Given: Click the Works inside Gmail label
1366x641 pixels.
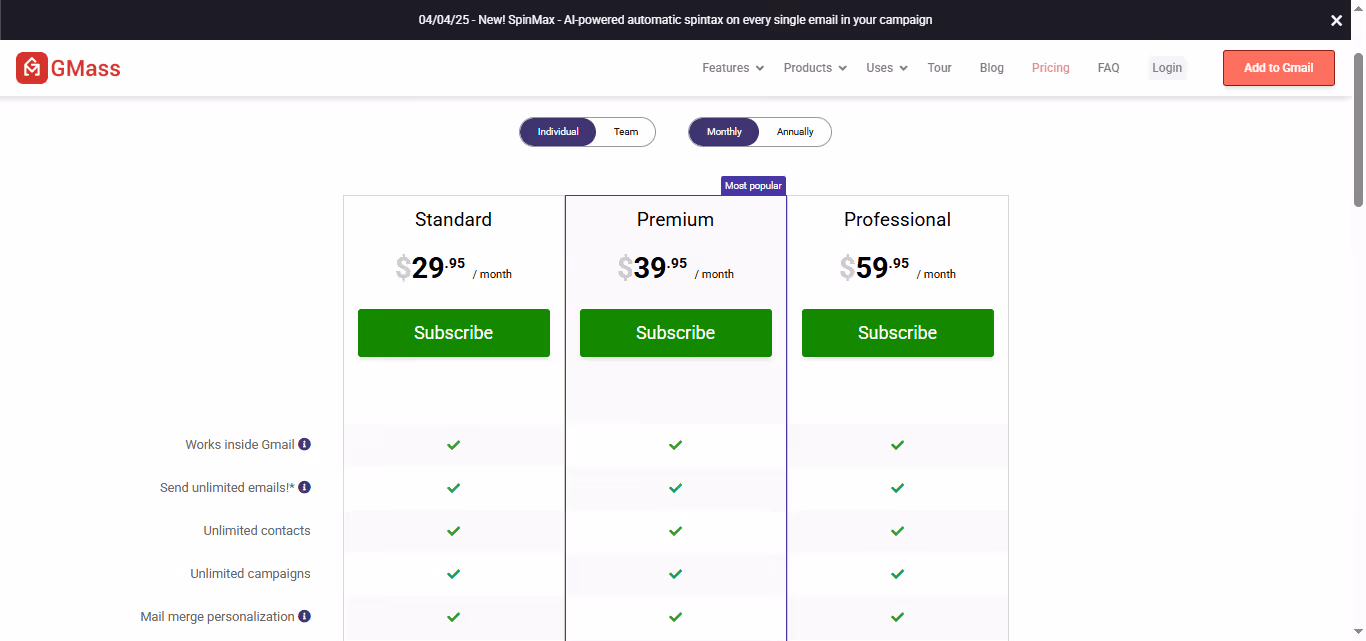Looking at the screenshot, I should click(240, 445).
